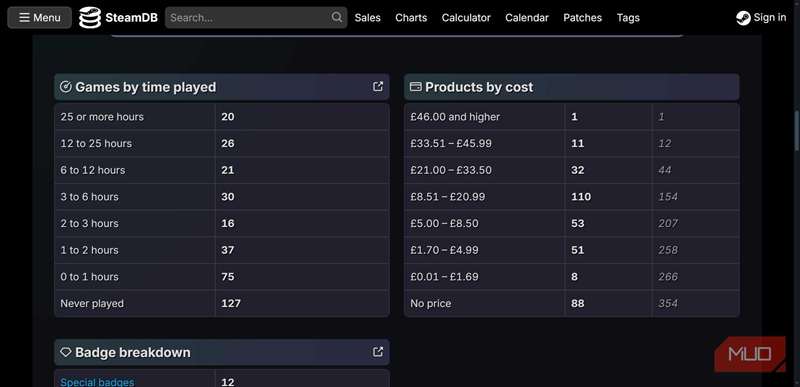Click the count 88 for No price
800x387 pixels.
click(x=578, y=303)
